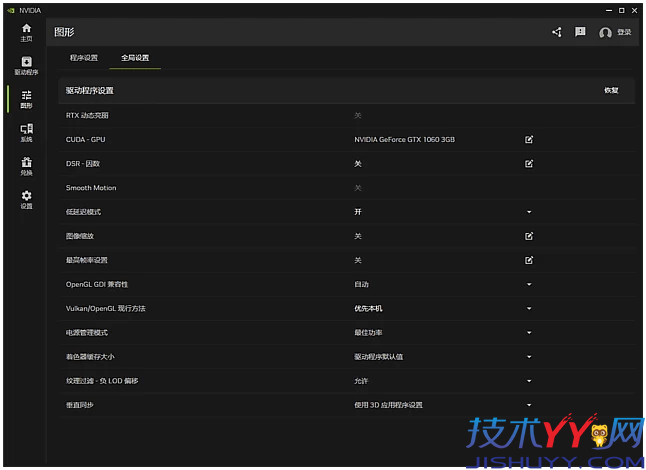The image size is (646, 470).
Task: Click the 开 value for 低延迟模式
Action: pos(358,212)
